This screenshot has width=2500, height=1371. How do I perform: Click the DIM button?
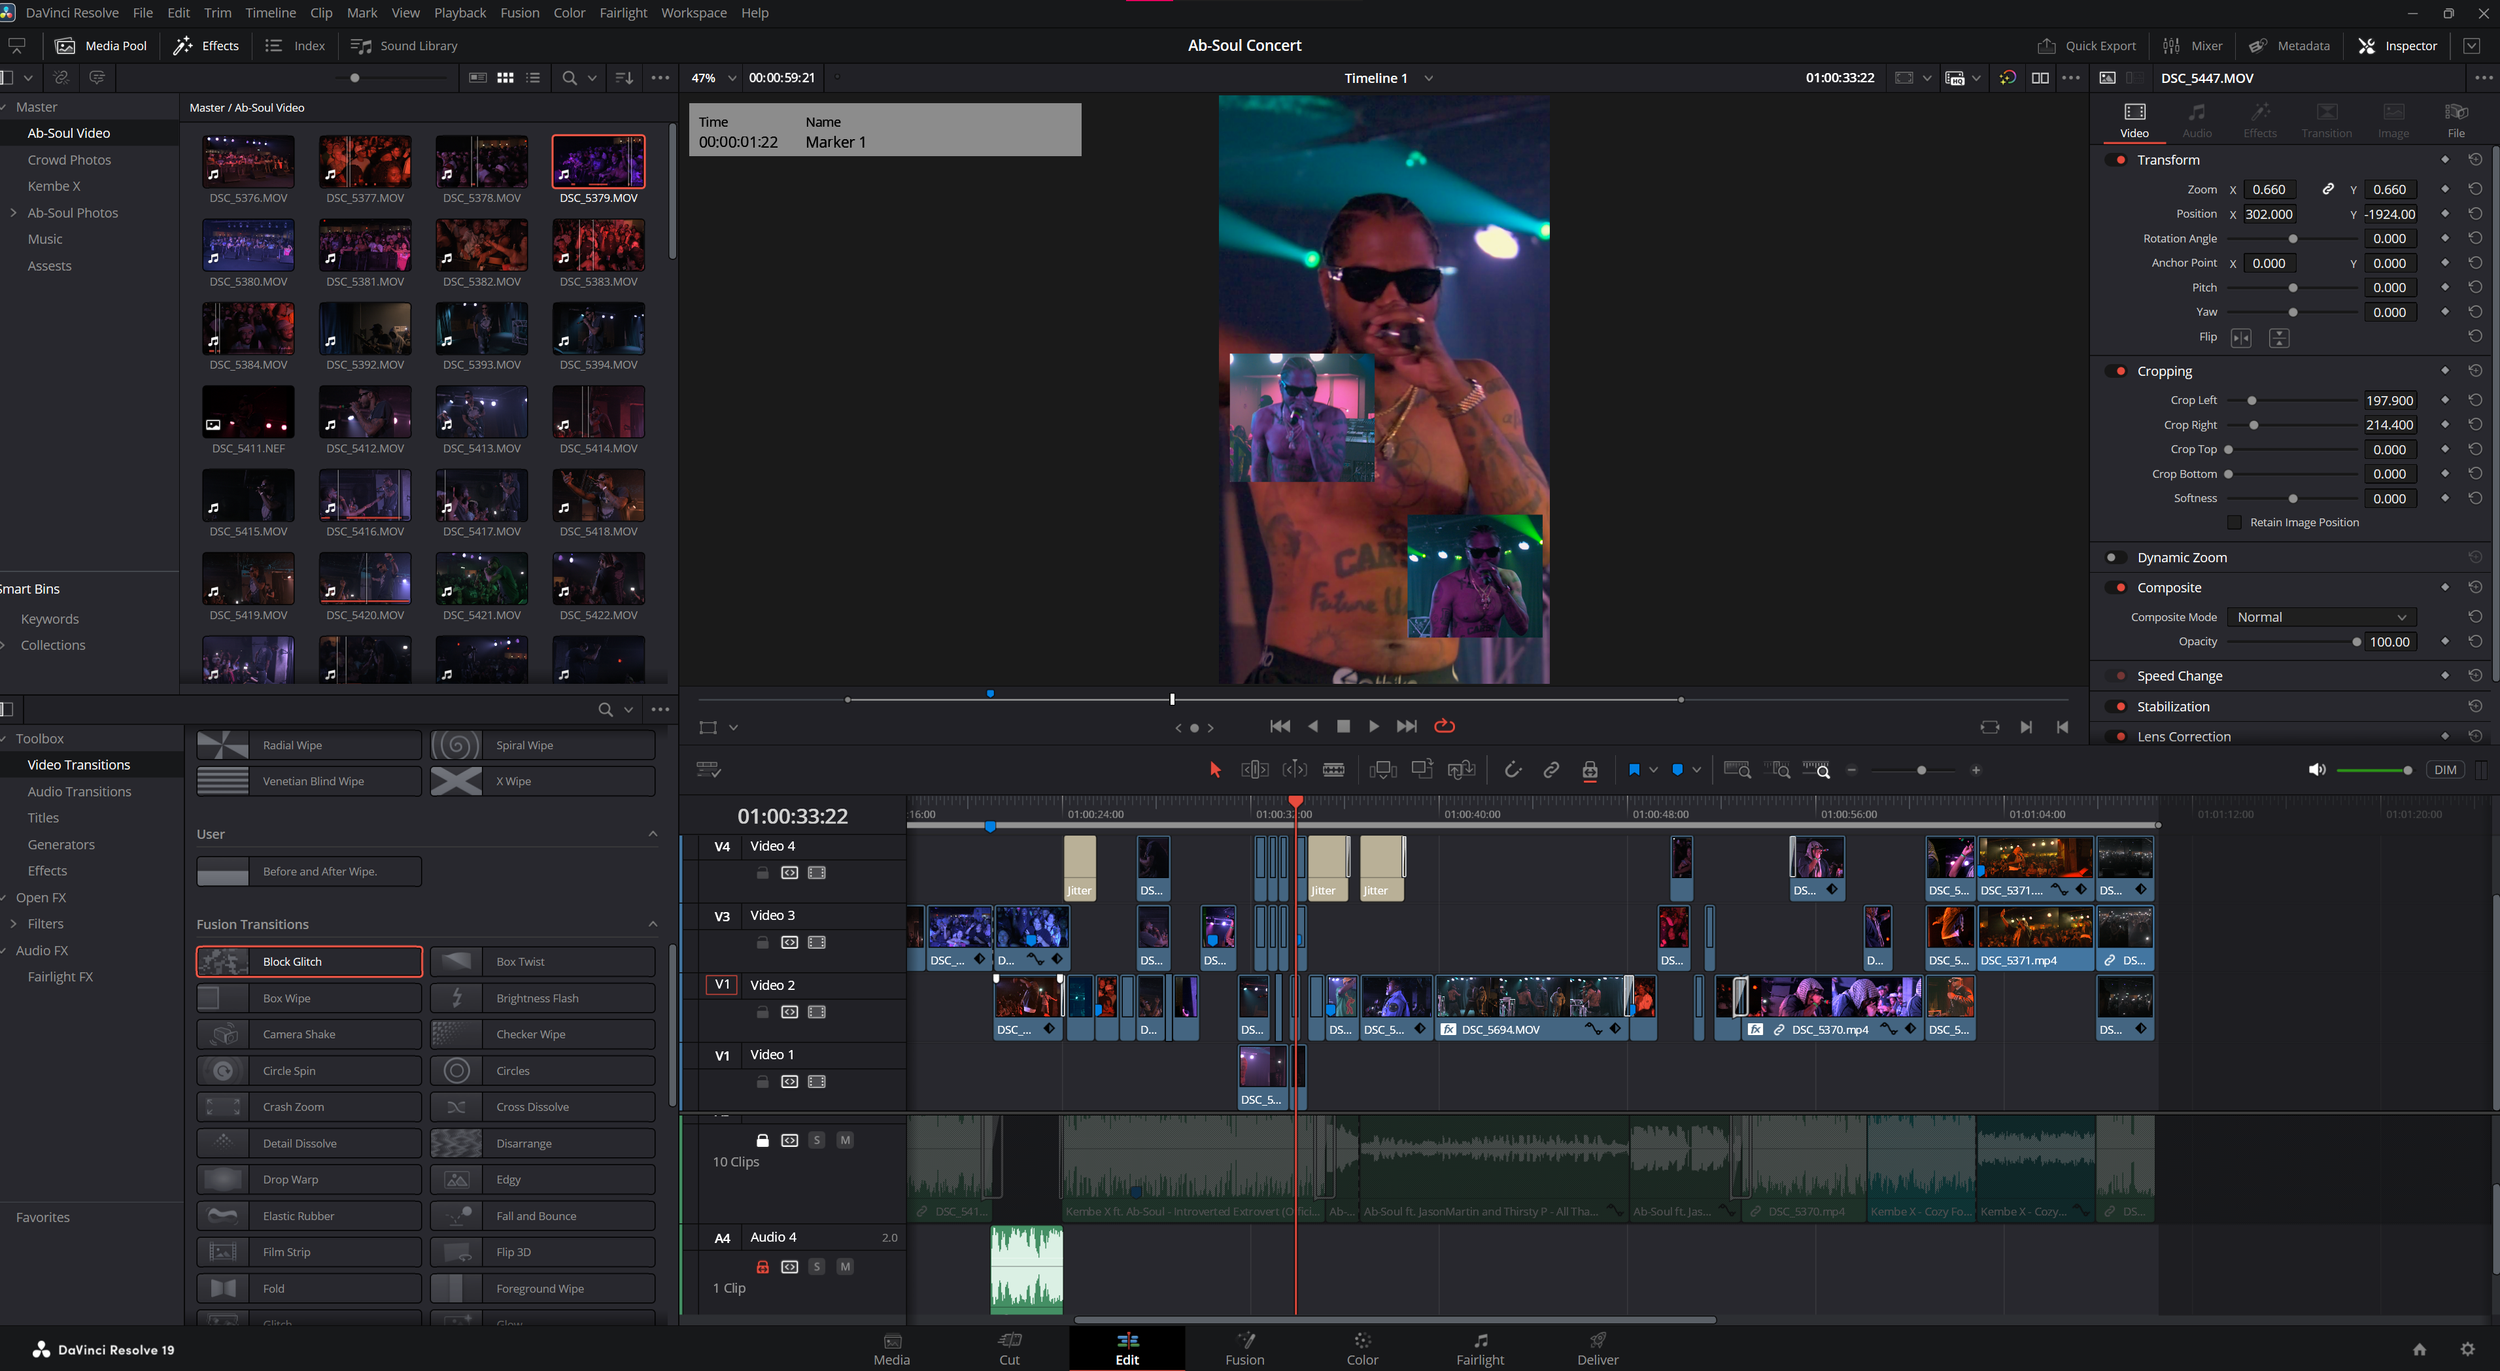(2446, 769)
